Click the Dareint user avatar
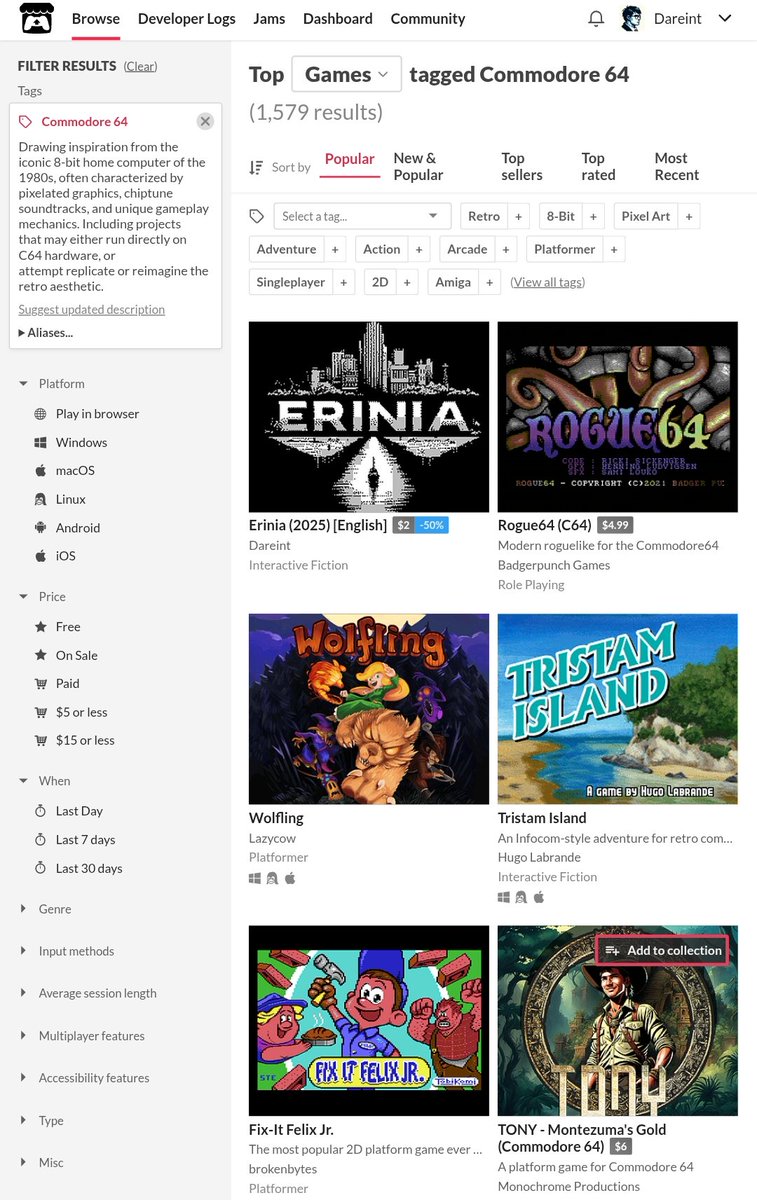Screen dimensions: 757x1200 pyautogui.click(x=631, y=18)
